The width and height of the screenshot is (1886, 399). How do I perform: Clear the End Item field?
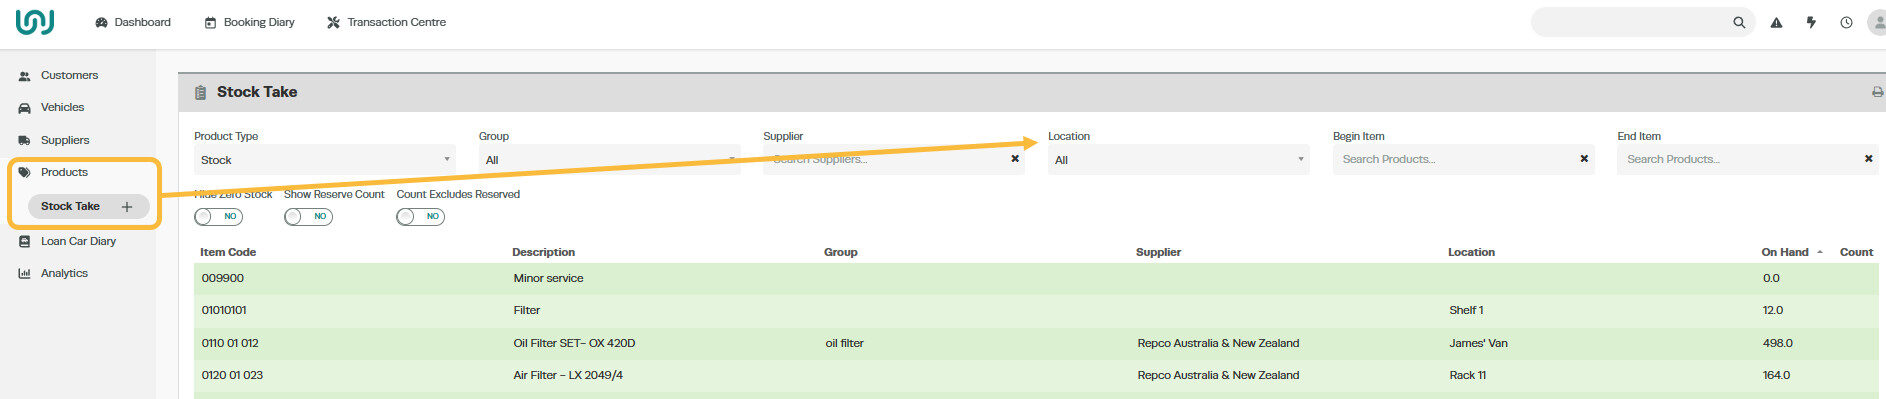(1868, 159)
